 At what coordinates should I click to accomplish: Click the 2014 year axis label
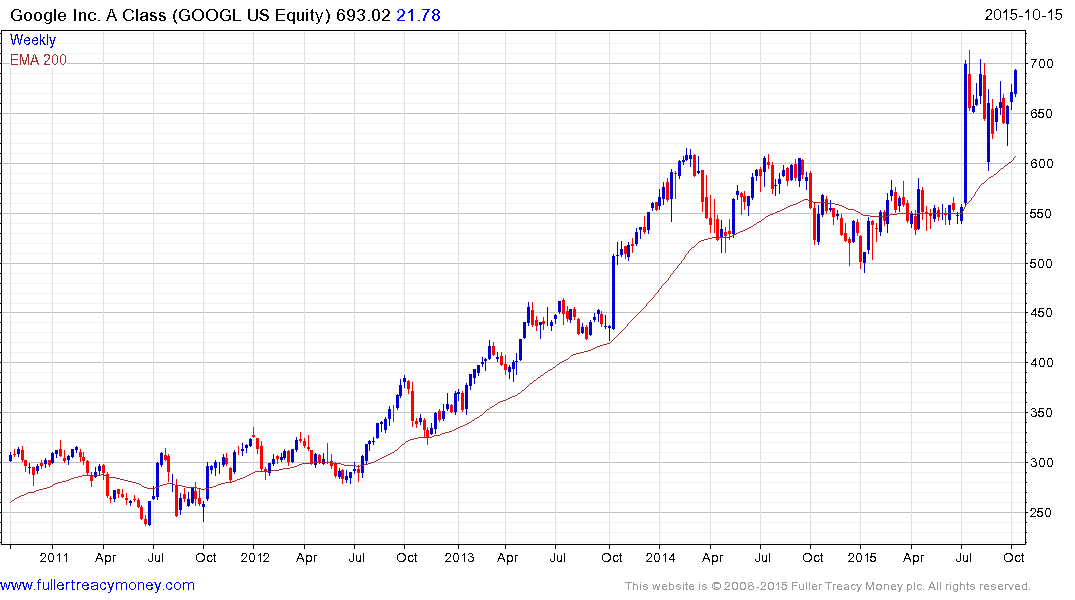[660, 557]
